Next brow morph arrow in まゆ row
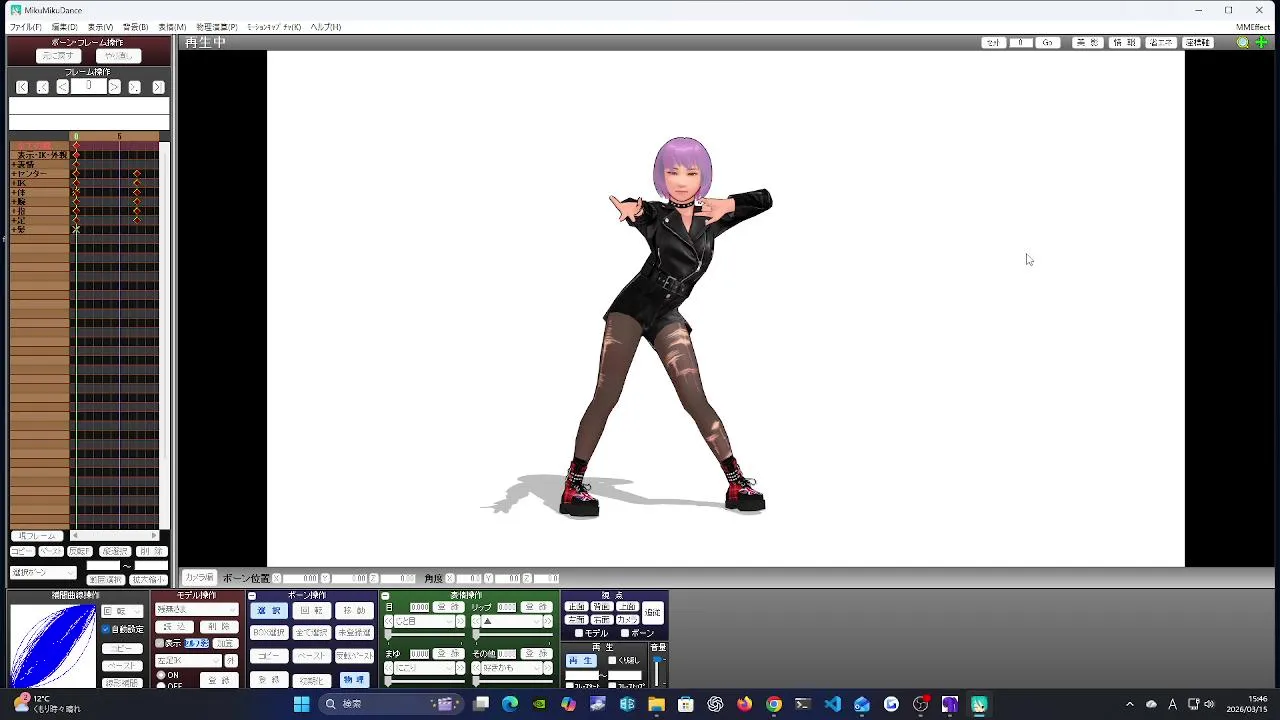 click(x=460, y=668)
